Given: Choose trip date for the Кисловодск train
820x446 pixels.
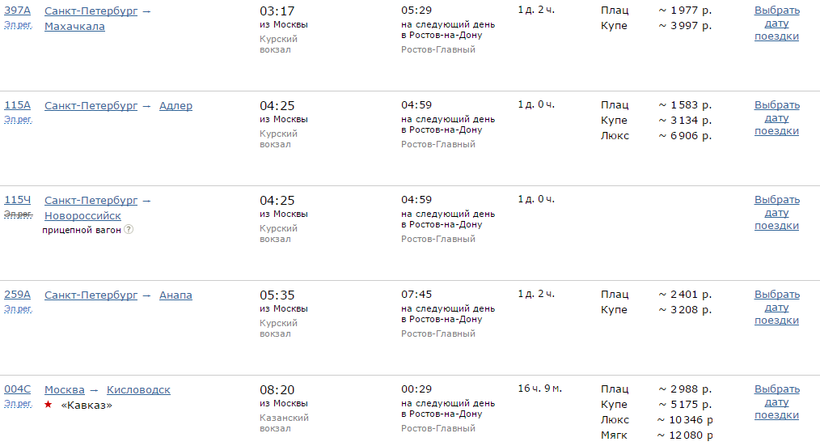Looking at the screenshot, I should coord(777,403).
